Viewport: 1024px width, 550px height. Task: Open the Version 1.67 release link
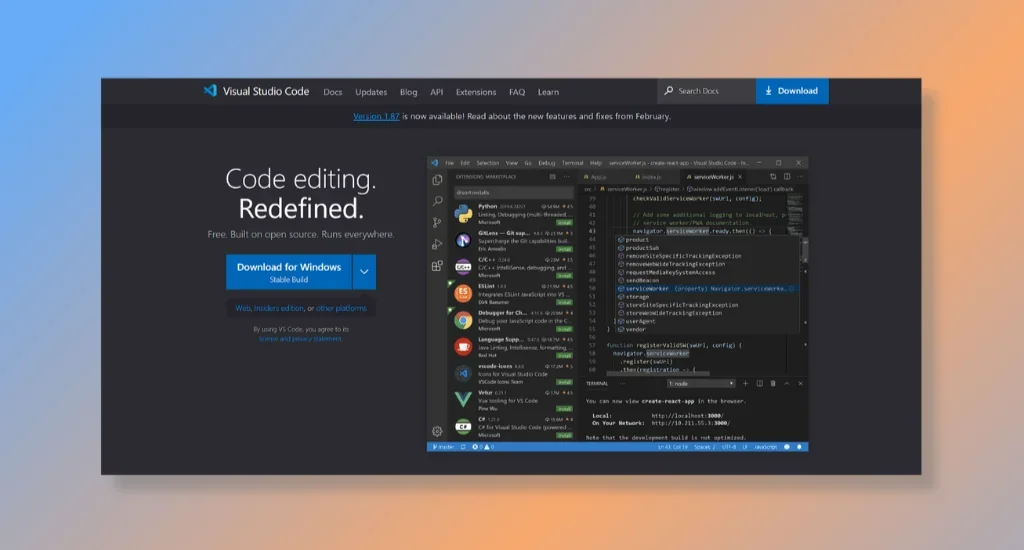click(x=376, y=116)
